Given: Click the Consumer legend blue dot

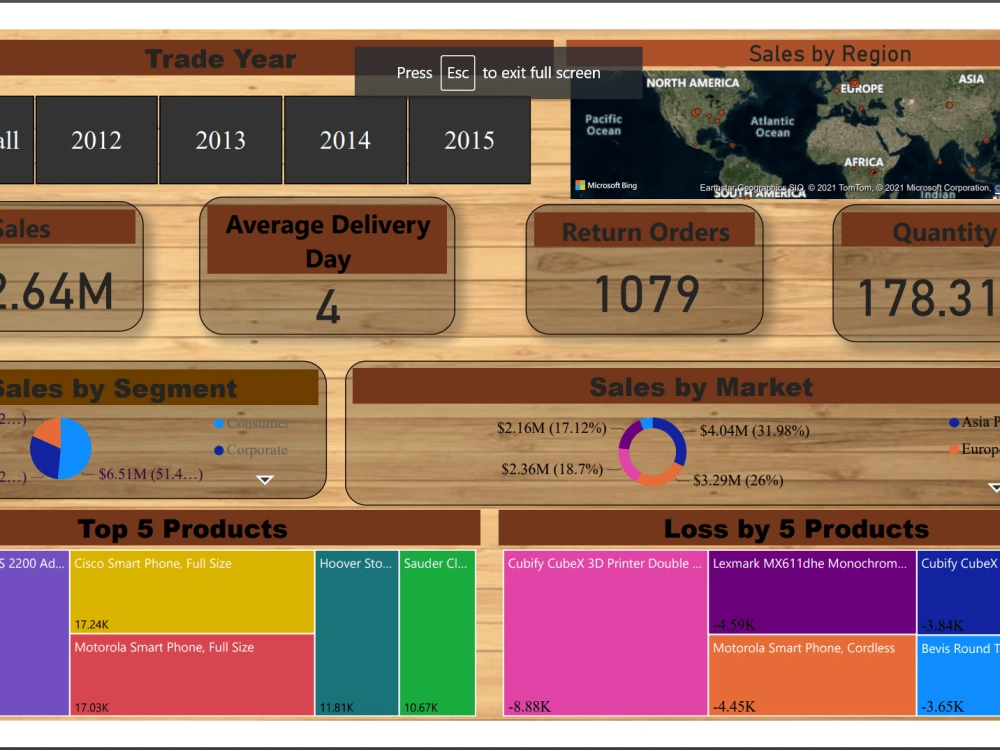Looking at the screenshot, I should click(219, 423).
